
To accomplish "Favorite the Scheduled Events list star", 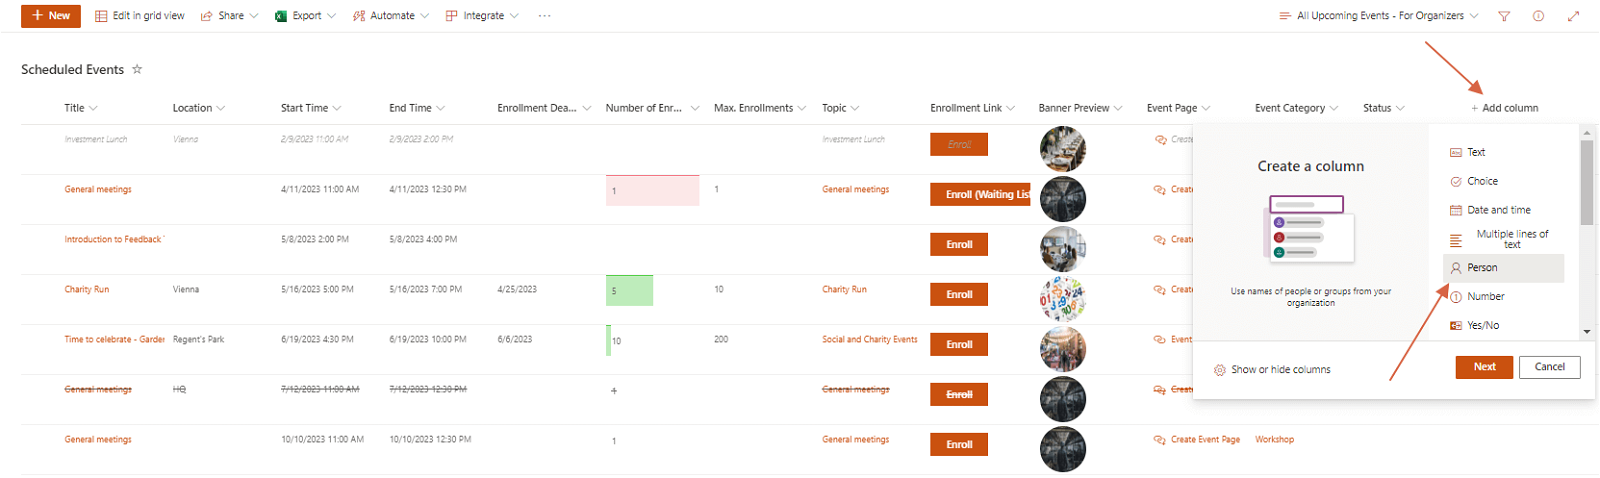I will coord(137,69).
